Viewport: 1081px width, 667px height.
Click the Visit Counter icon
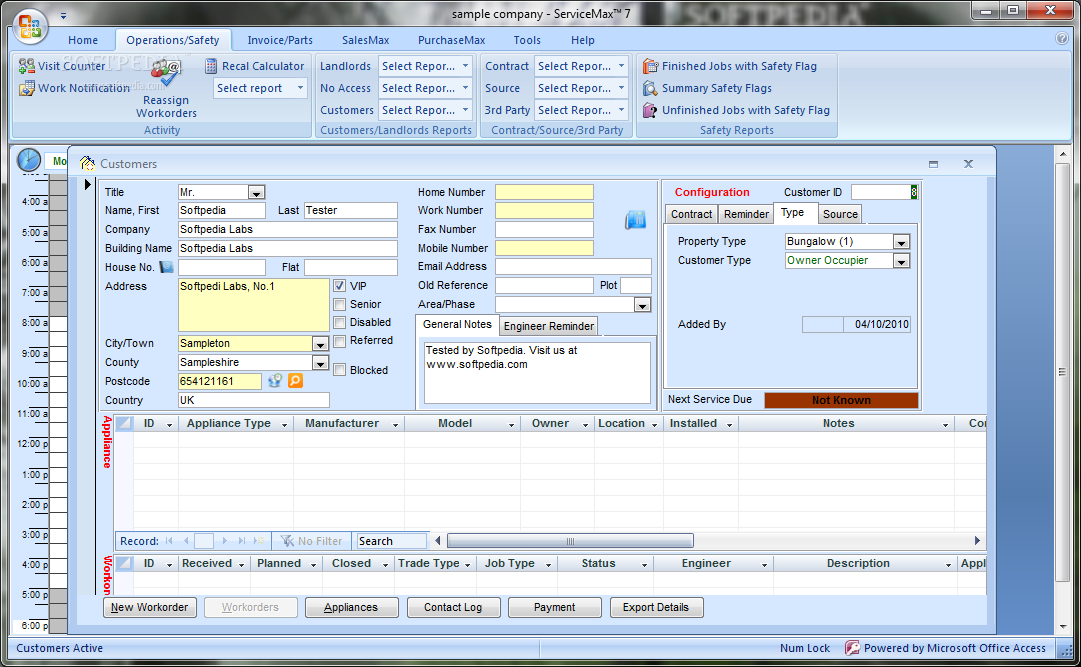point(26,66)
